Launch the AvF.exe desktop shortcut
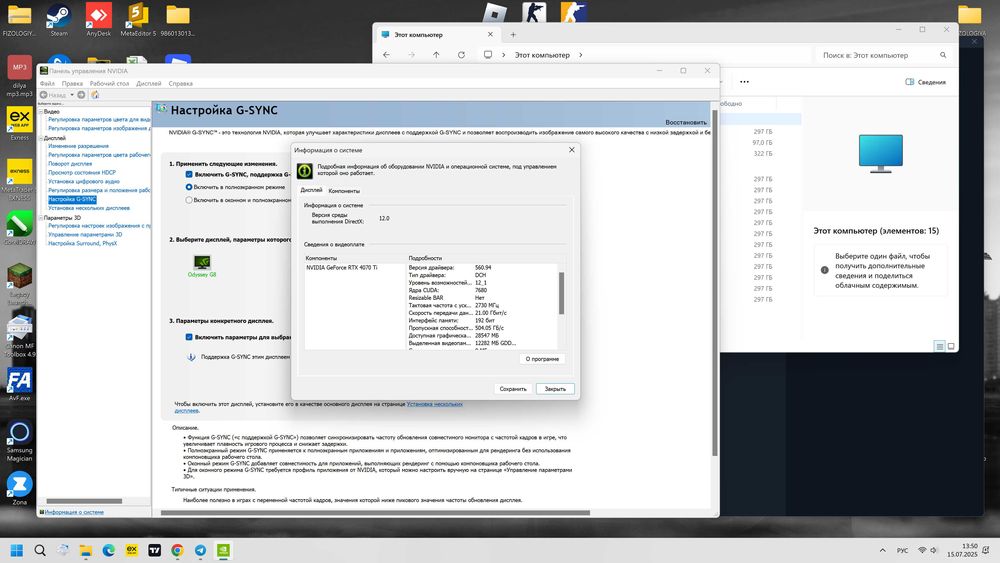1000x563 pixels. point(19,384)
